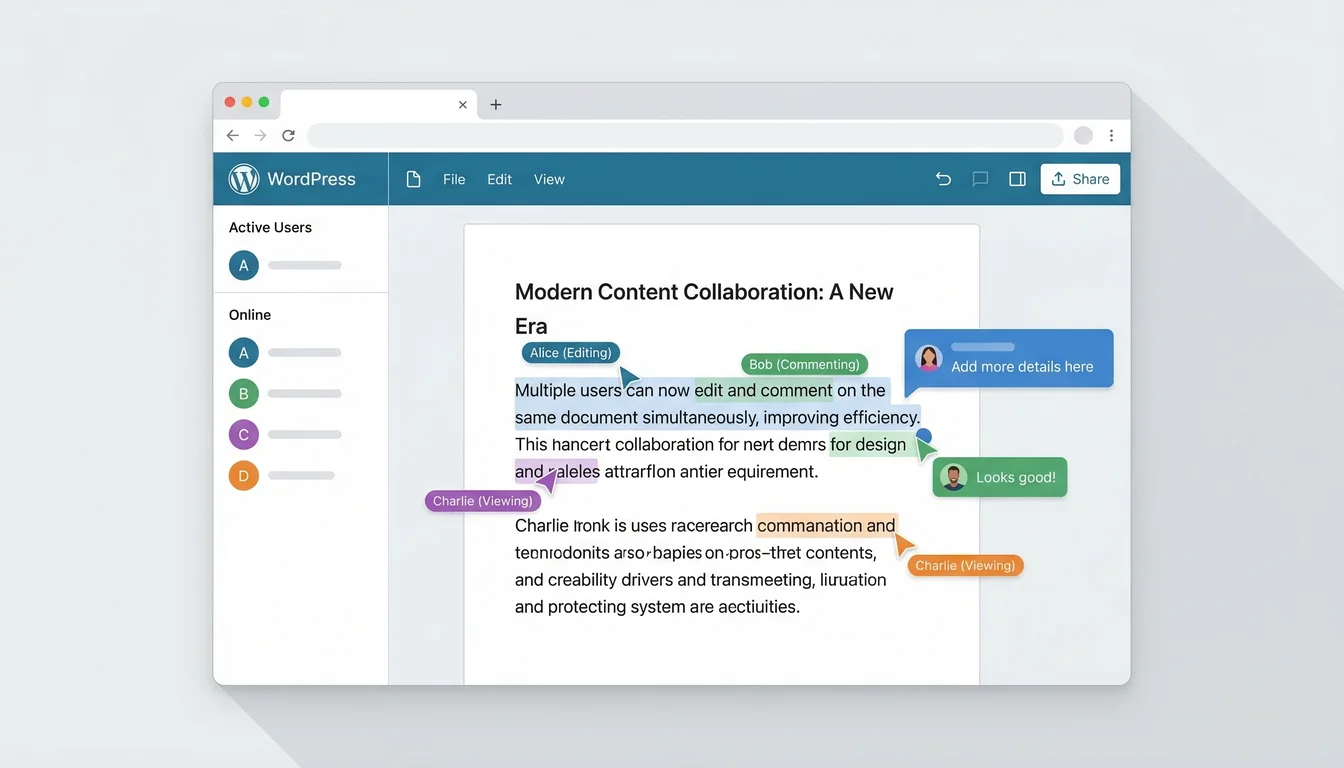
Task: Click the orange Charlie (Viewing) label
Action: pos(965,565)
